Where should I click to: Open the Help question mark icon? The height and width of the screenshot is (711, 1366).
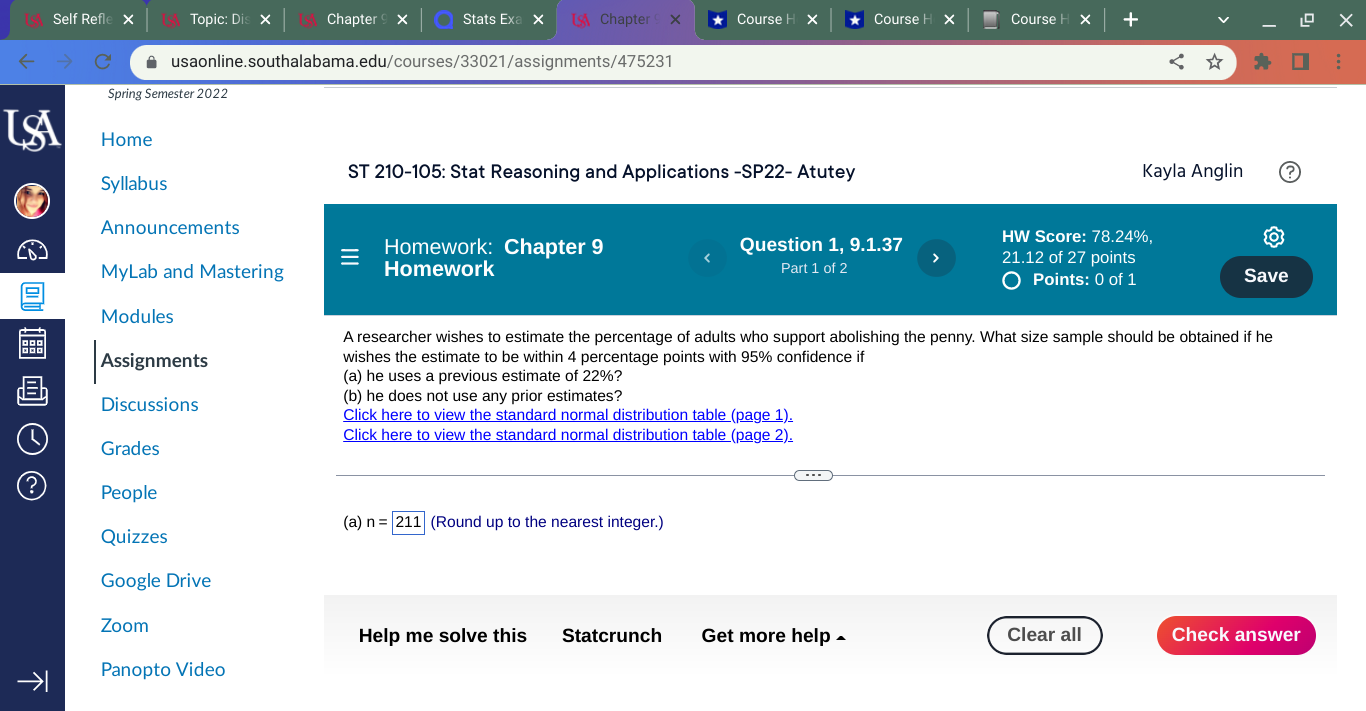tap(31, 486)
